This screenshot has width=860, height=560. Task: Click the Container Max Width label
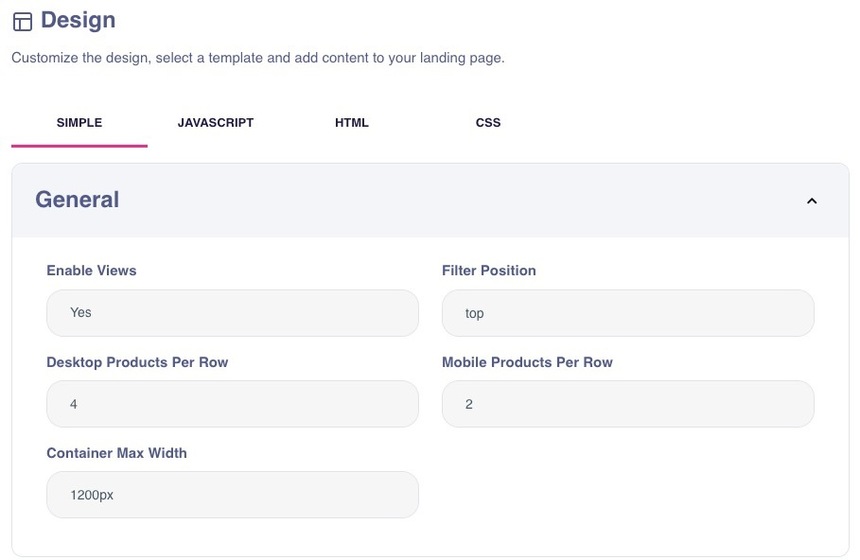116,453
